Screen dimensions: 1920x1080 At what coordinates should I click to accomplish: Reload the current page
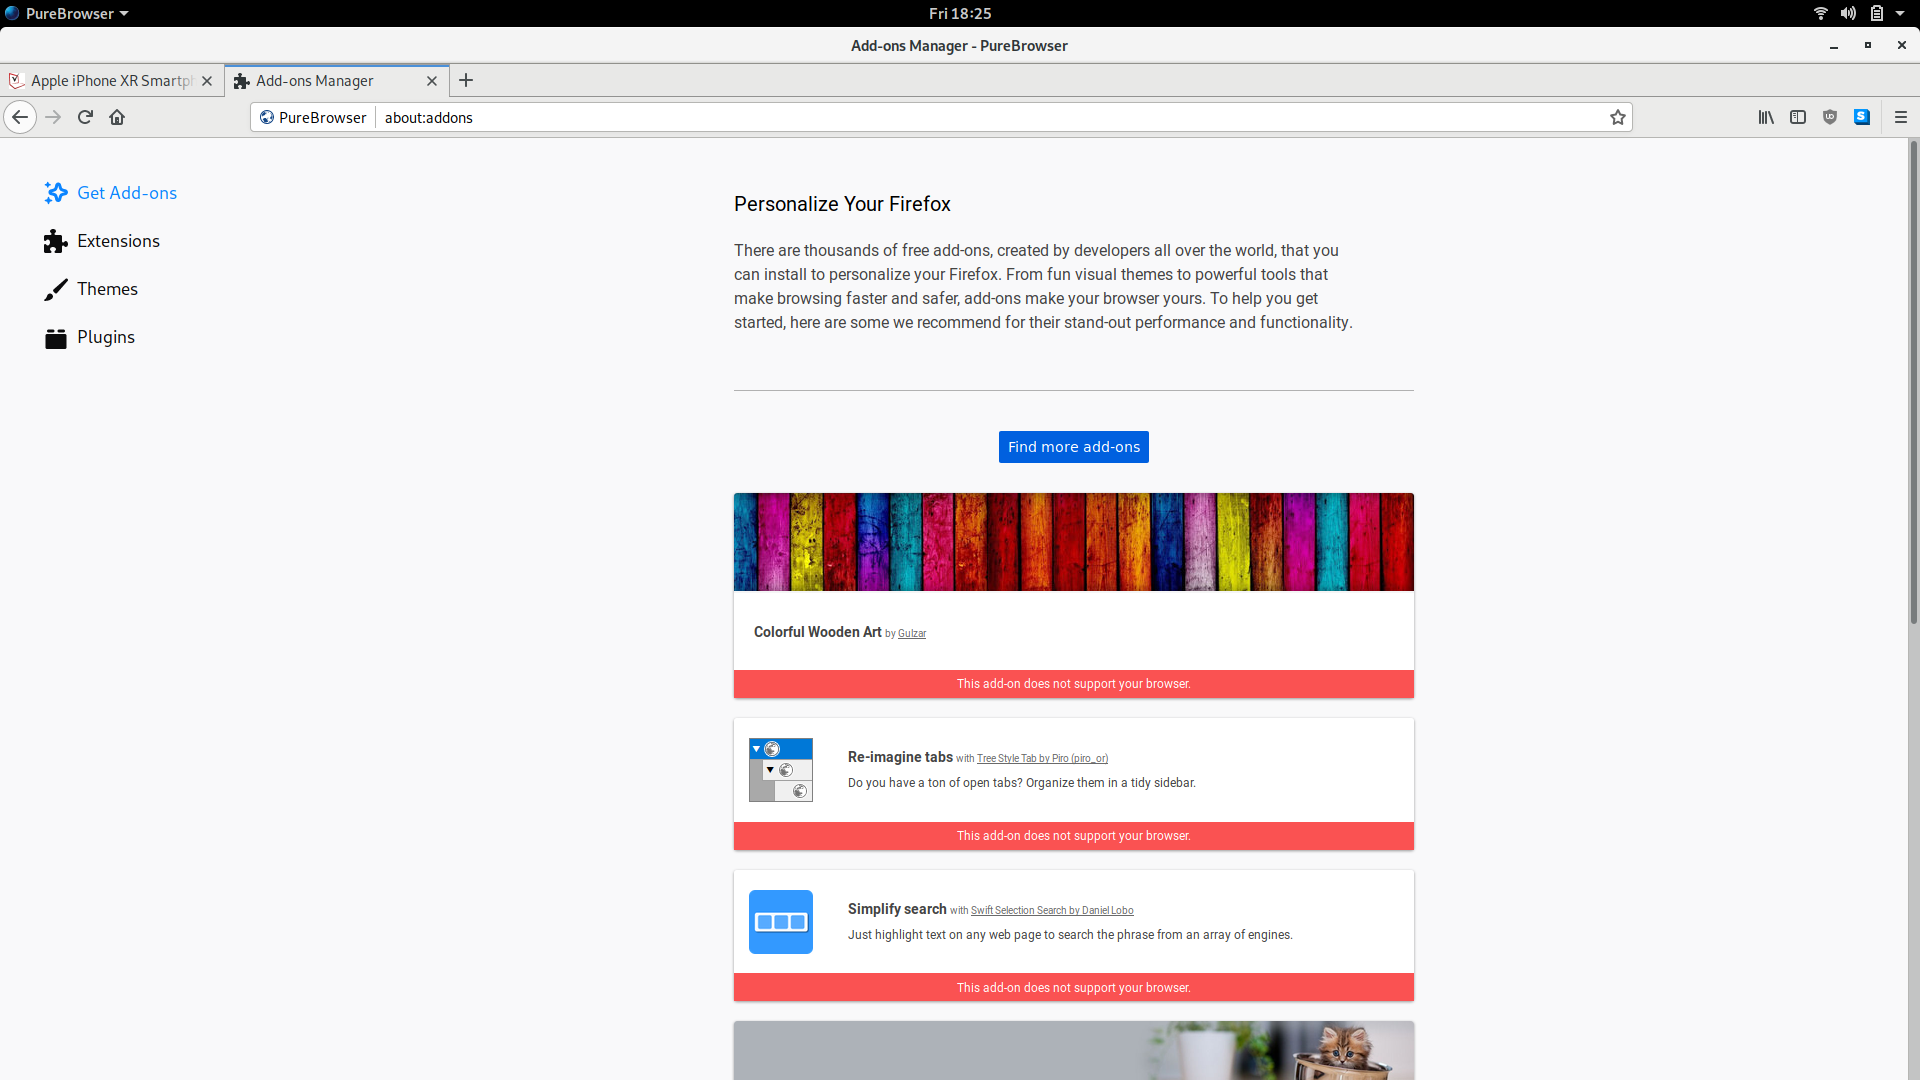click(x=85, y=117)
